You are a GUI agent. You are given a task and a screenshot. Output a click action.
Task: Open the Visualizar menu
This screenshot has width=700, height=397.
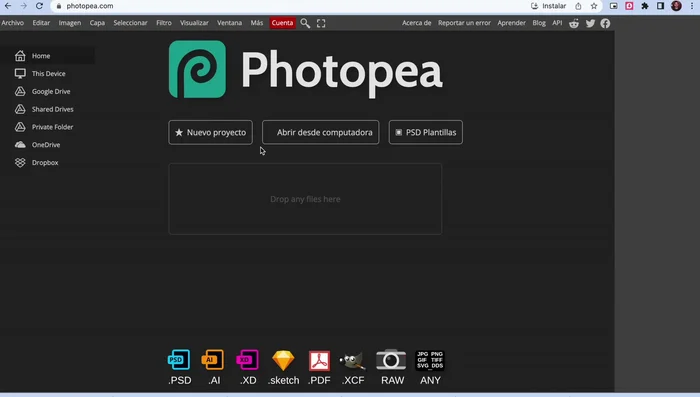pos(194,23)
